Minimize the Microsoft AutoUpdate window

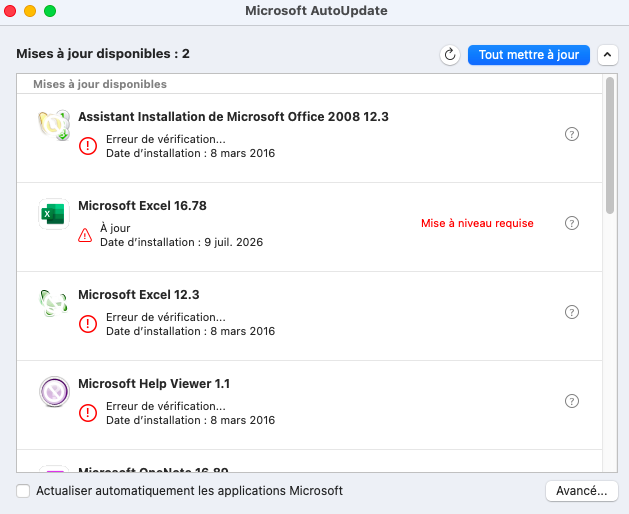30,11
